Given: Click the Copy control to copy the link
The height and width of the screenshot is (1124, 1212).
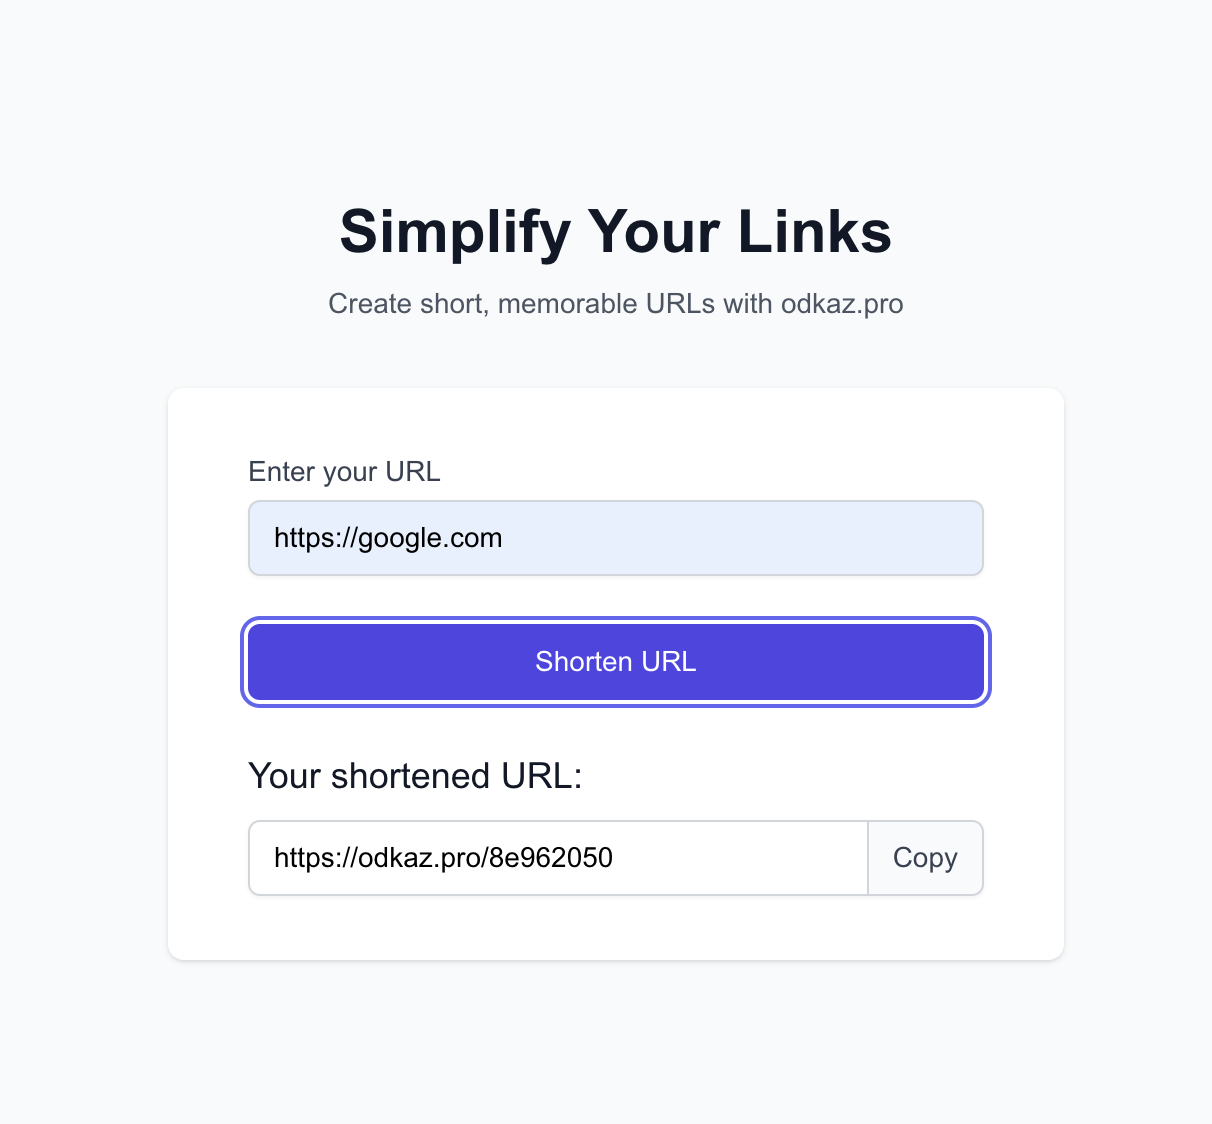Looking at the screenshot, I should click(x=925, y=858).
